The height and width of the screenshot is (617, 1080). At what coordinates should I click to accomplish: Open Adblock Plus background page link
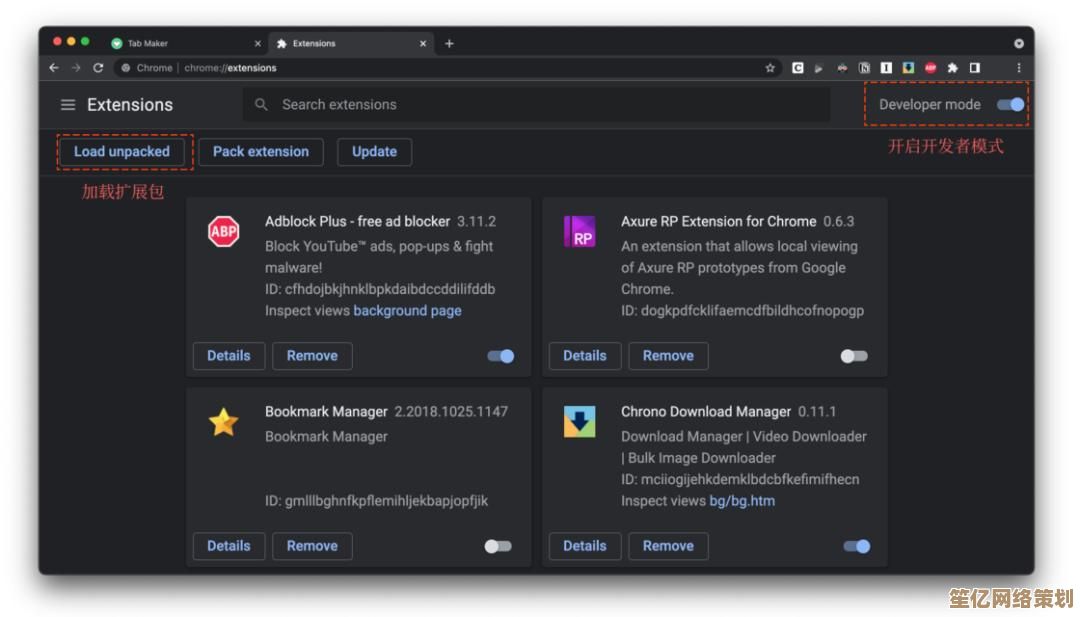click(x=407, y=311)
